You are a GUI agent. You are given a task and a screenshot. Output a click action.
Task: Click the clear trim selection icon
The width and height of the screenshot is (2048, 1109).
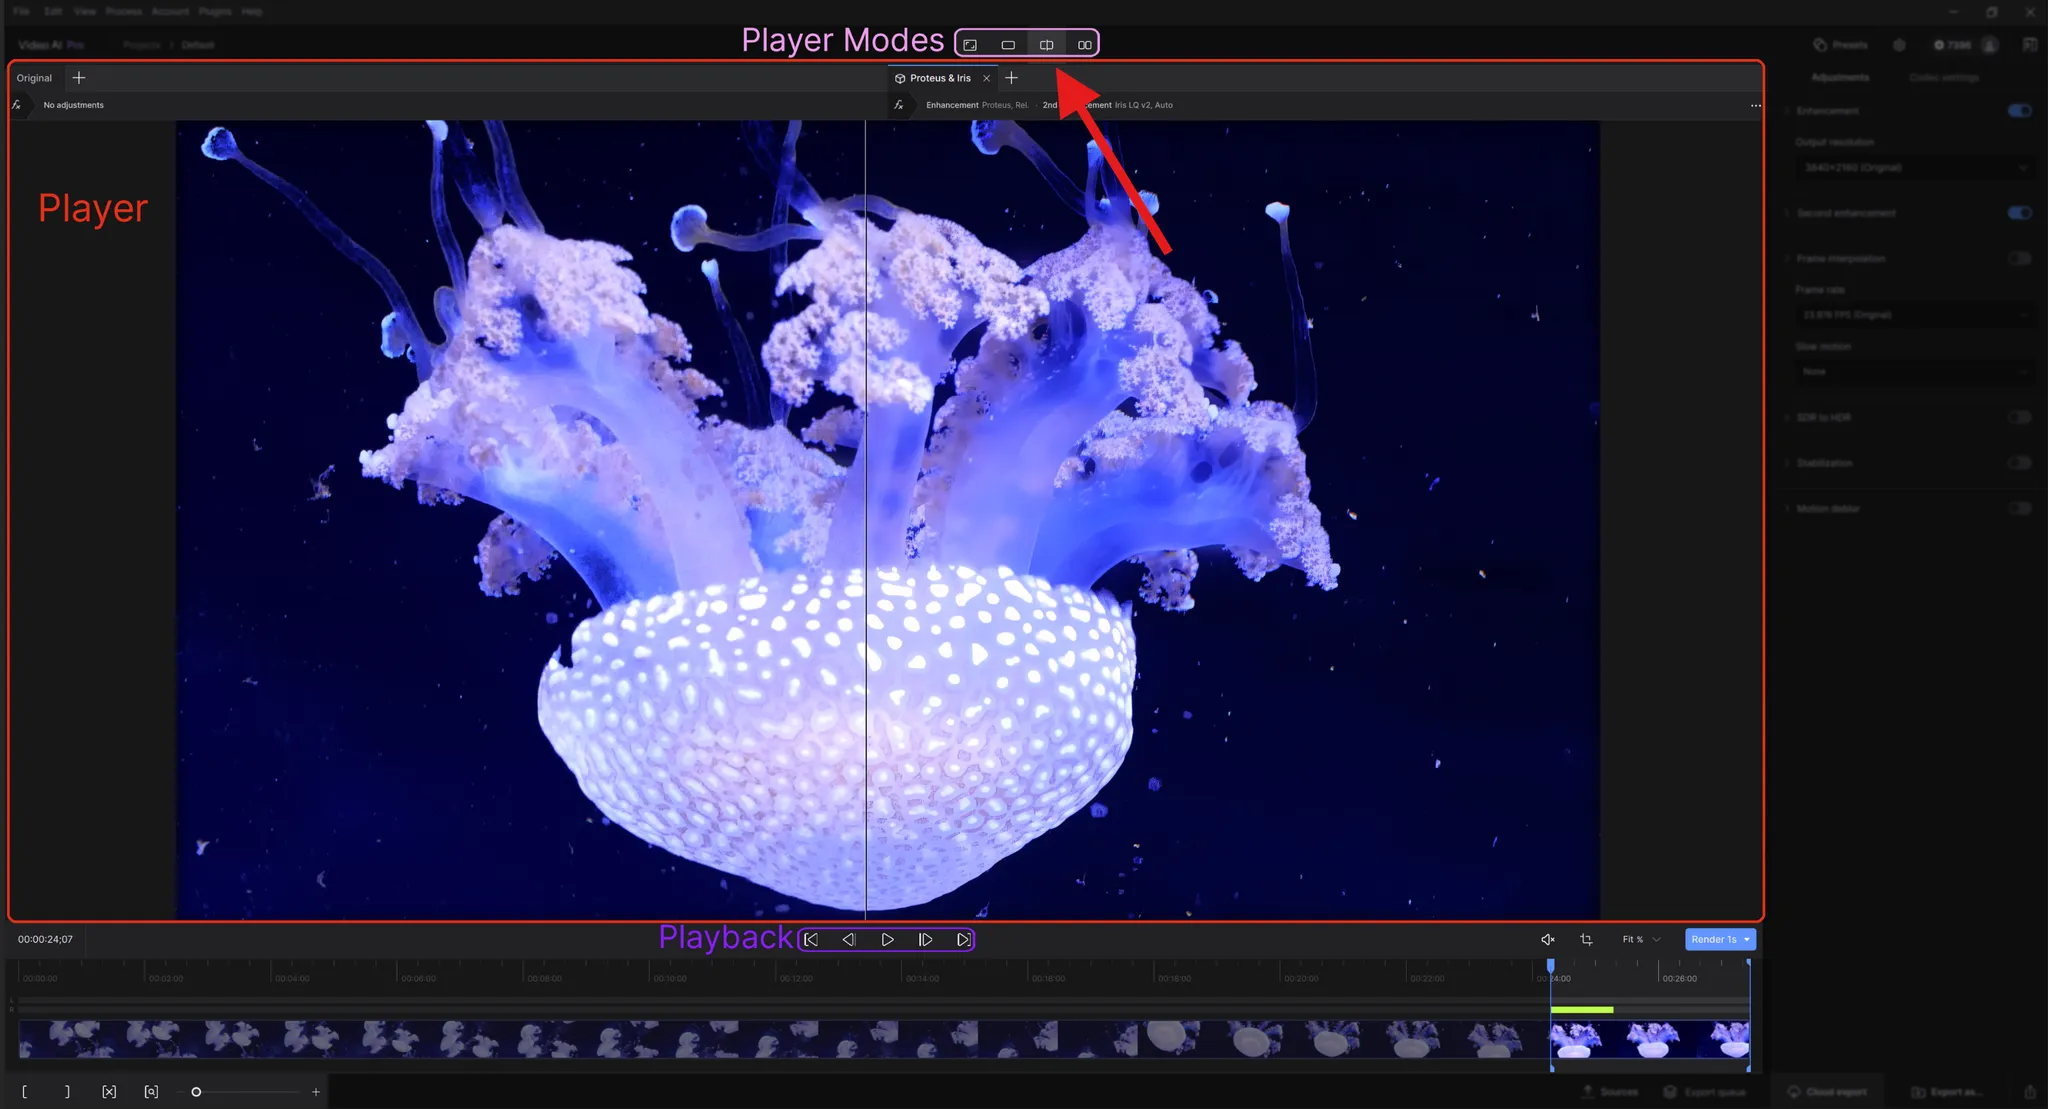(x=109, y=1092)
